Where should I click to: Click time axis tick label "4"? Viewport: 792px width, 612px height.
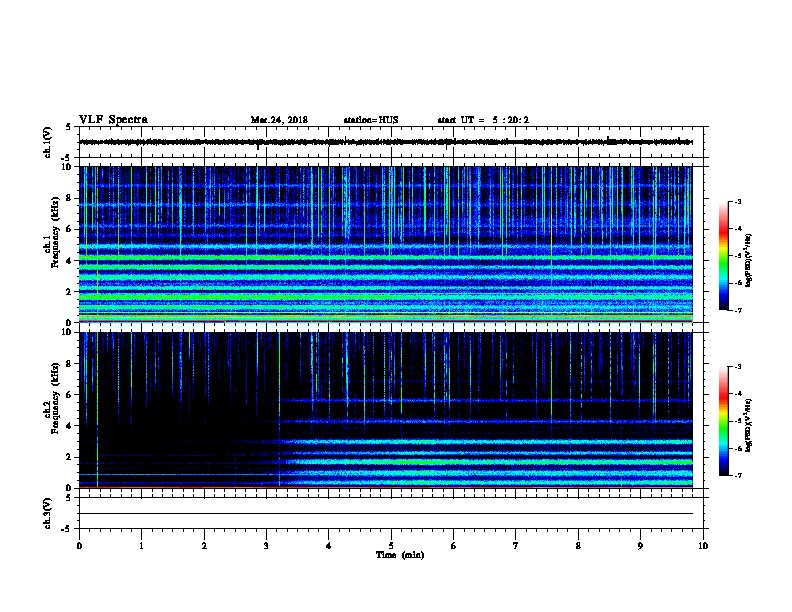click(329, 546)
